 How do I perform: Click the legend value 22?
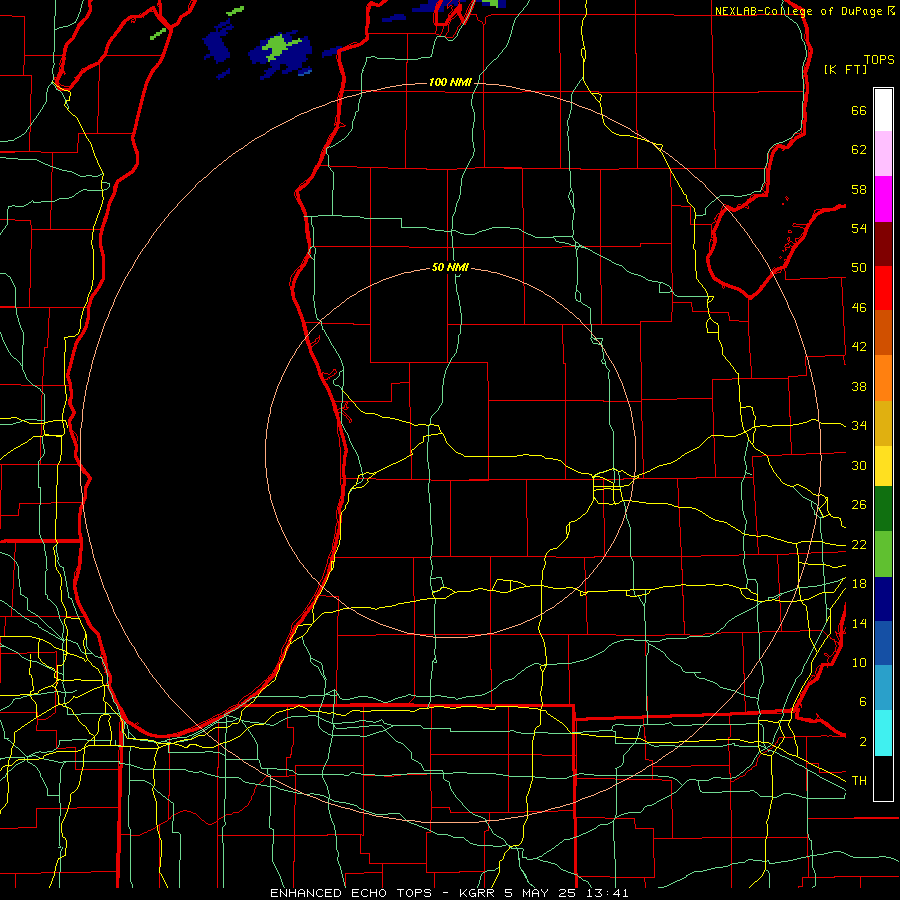(859, 544)
